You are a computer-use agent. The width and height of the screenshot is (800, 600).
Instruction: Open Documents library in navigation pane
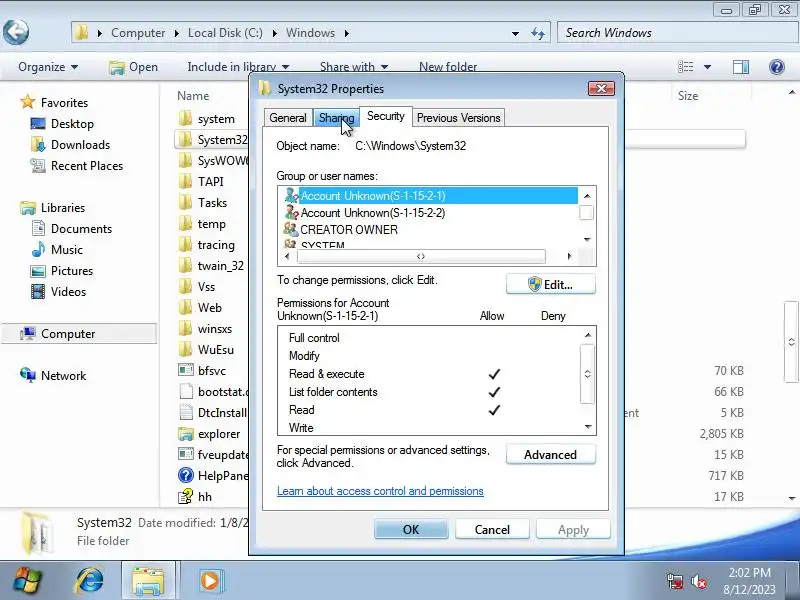click(x=81, y=229)
